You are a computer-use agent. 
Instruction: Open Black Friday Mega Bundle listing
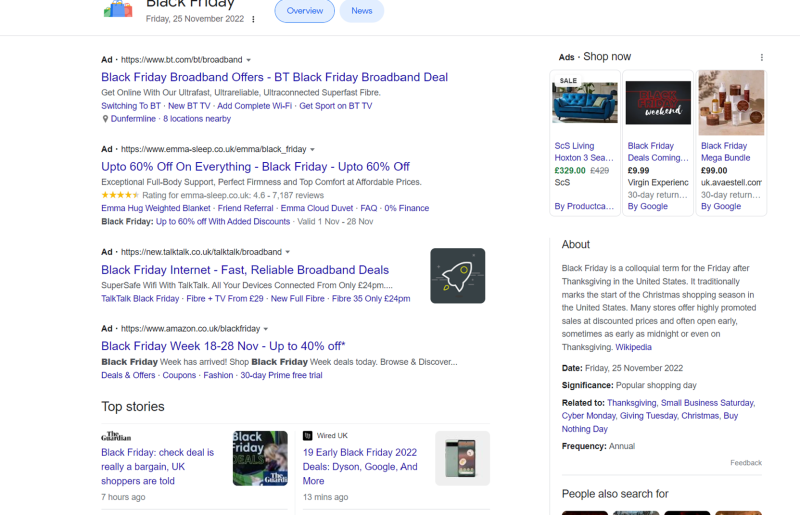[x=726, y=152]
